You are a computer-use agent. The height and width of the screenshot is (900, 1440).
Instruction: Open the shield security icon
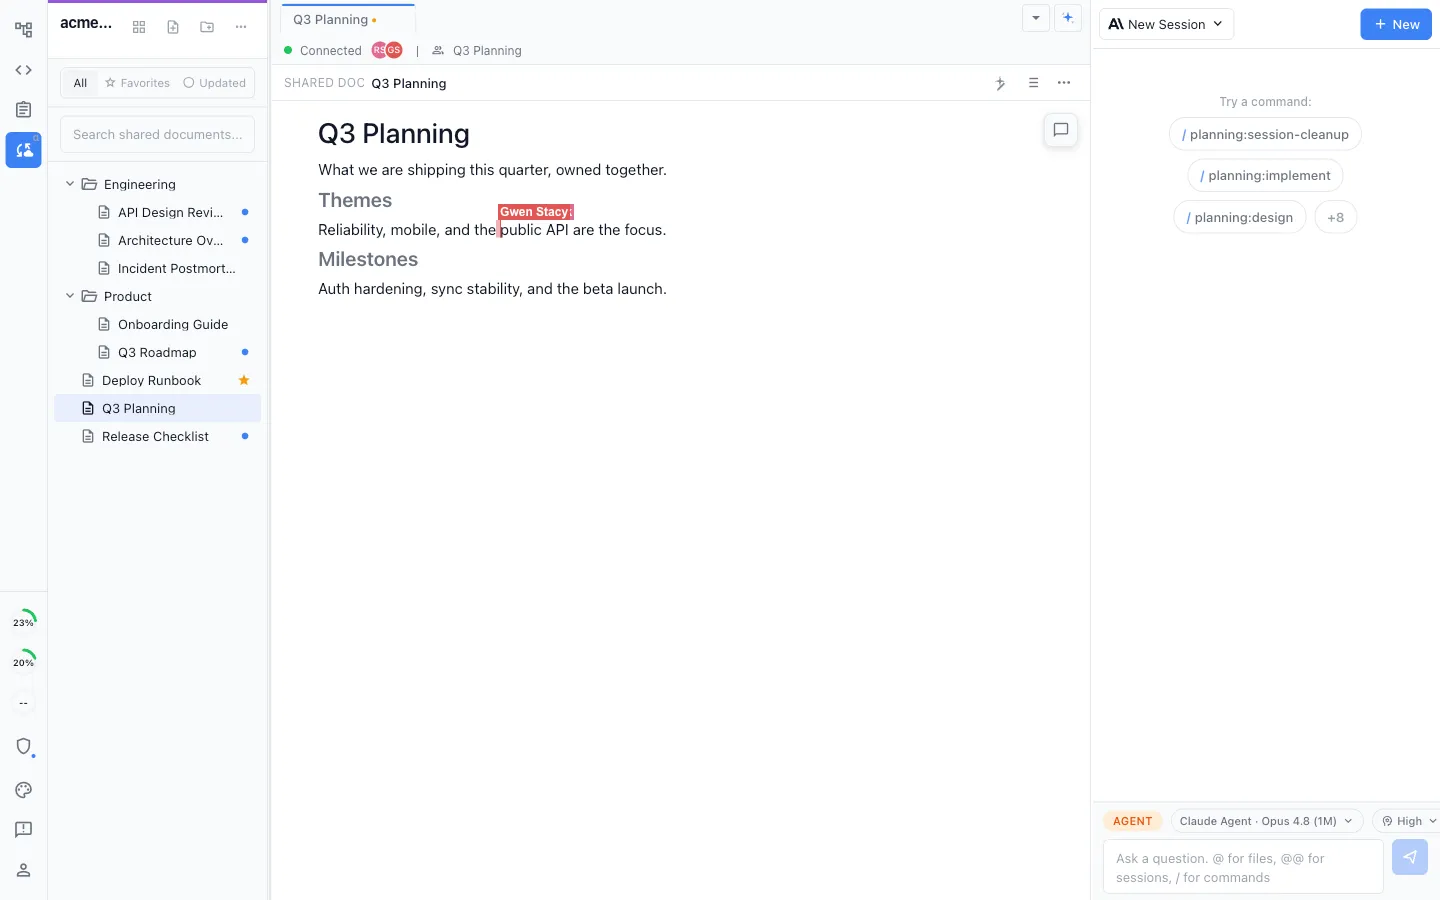tap(23, 746)
